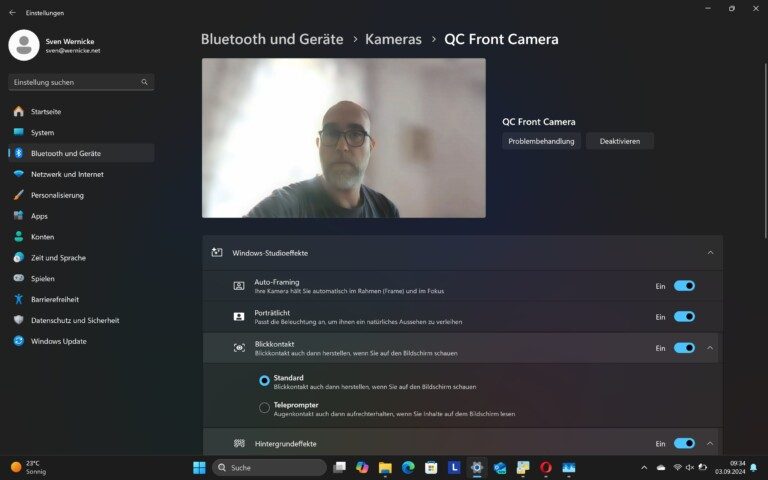This screenshot has height=480, width=768.
Task: Select System in the sidebar
Action: pyautogui.click(x=81, y=132)
